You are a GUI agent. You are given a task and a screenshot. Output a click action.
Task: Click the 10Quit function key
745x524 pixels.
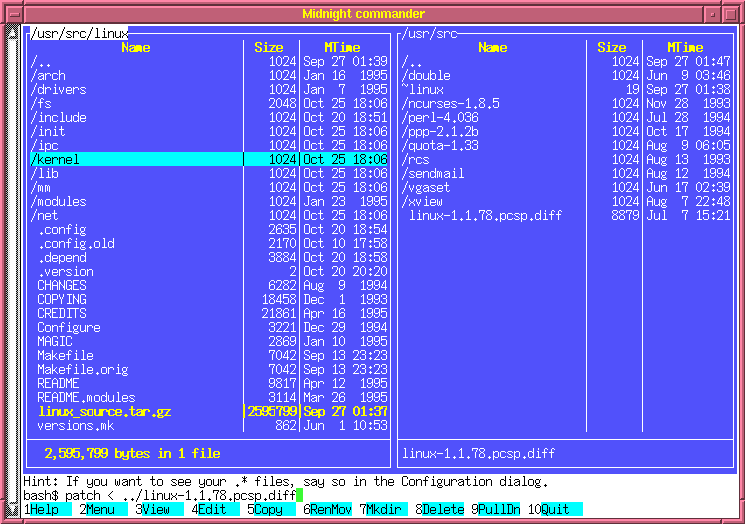pos(555,509)
